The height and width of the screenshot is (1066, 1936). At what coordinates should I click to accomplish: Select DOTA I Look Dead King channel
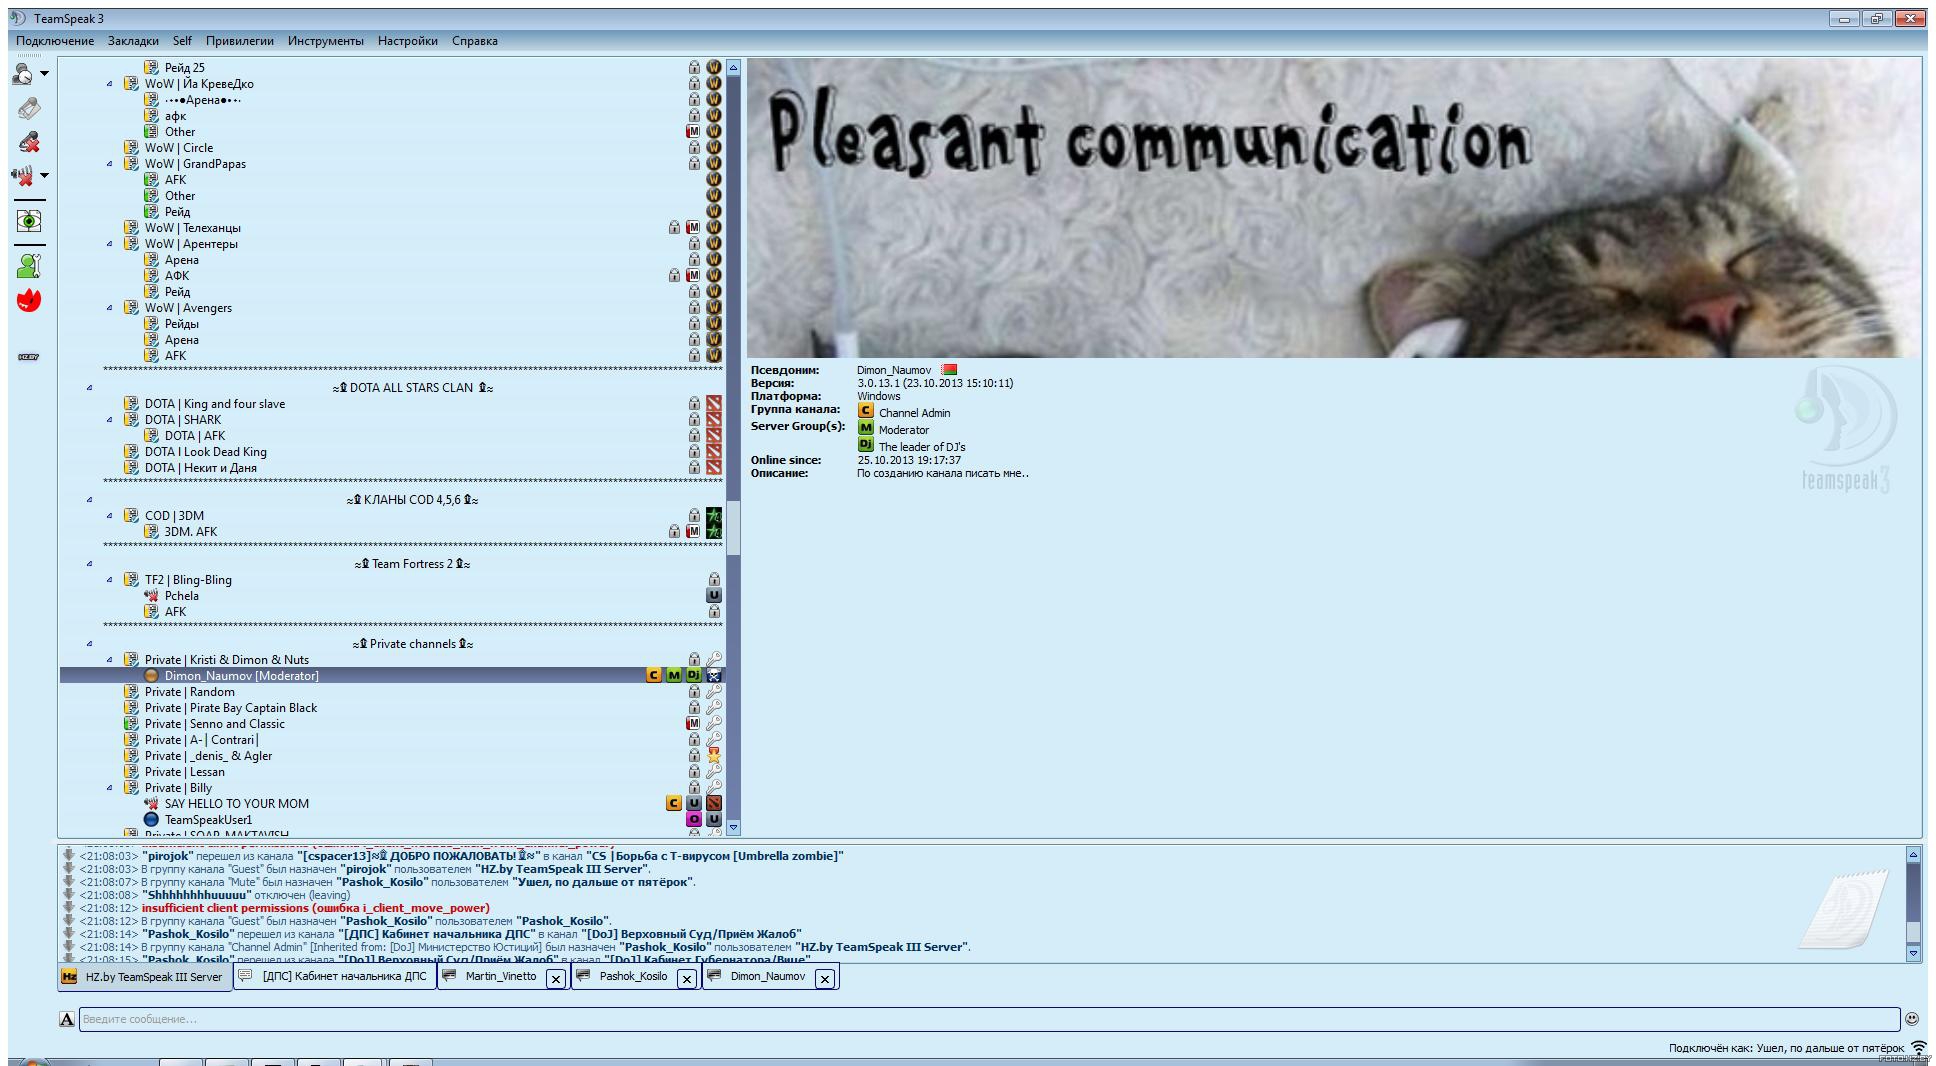[x=206, y=452]
